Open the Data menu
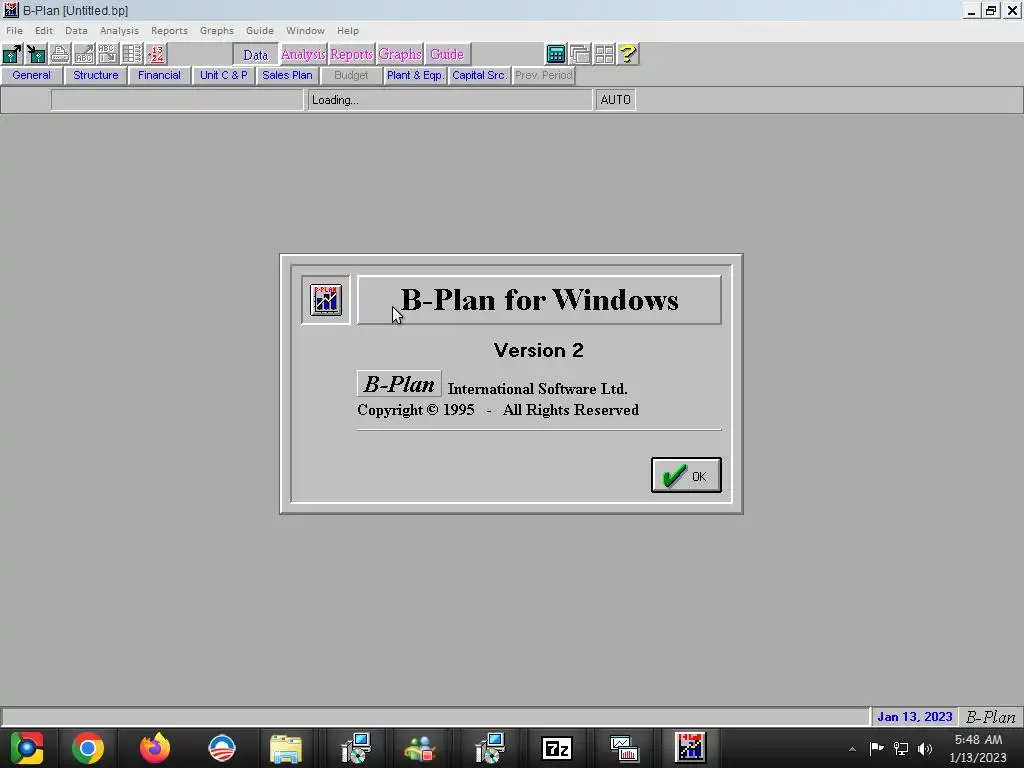1024x768 pixels. point(76,31)
